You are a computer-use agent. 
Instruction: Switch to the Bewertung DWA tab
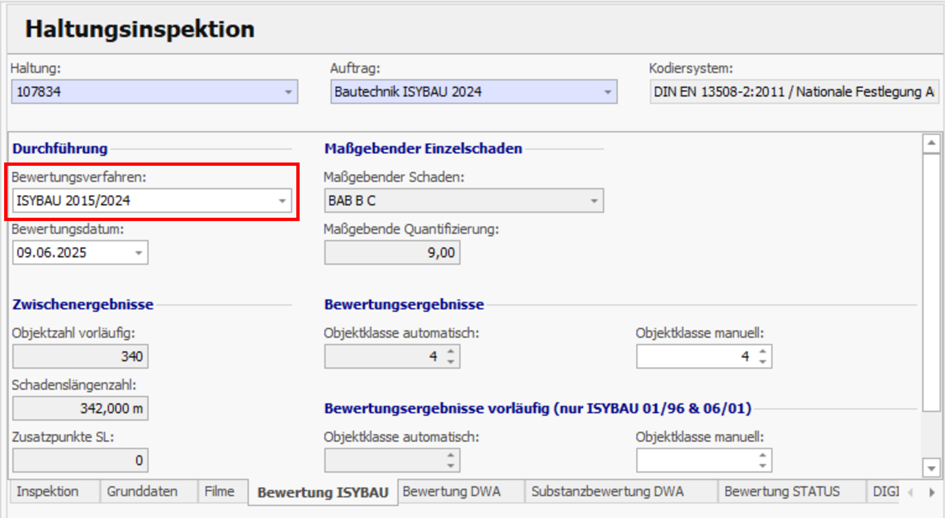point(450,491)
